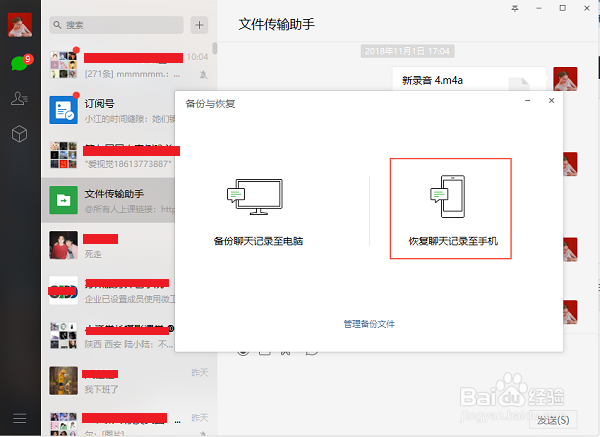This screenshot has width=600, height=437.
Task: Minimize the main WeChat window
Action: [x=539, y=8]
